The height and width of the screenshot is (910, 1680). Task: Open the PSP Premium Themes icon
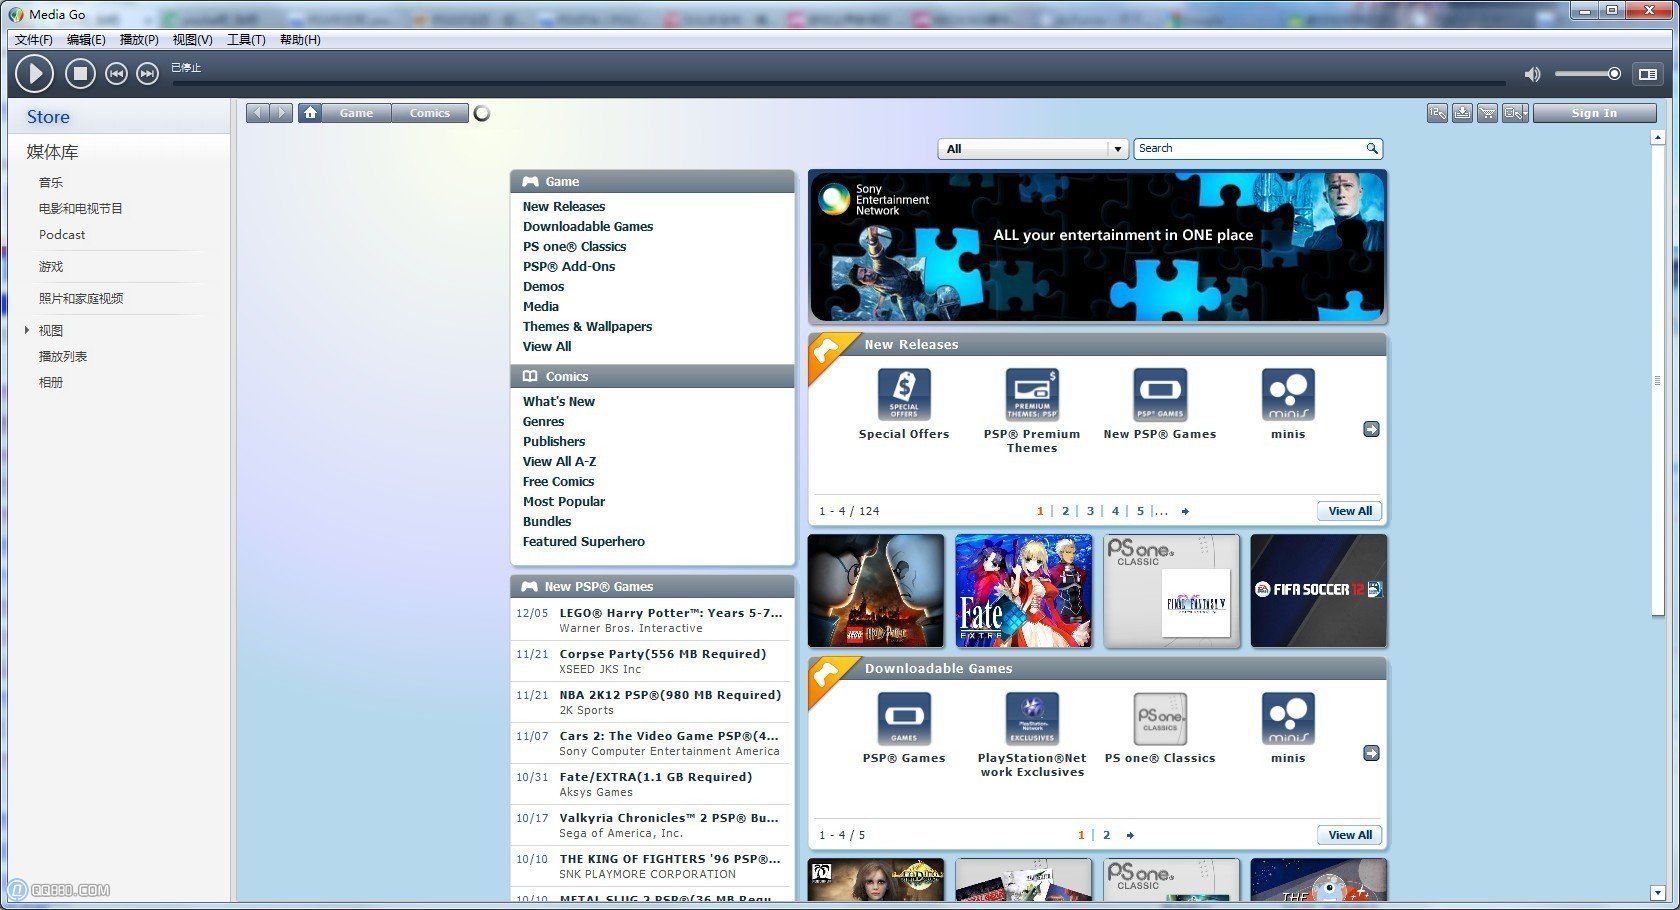click(1032, 395)
